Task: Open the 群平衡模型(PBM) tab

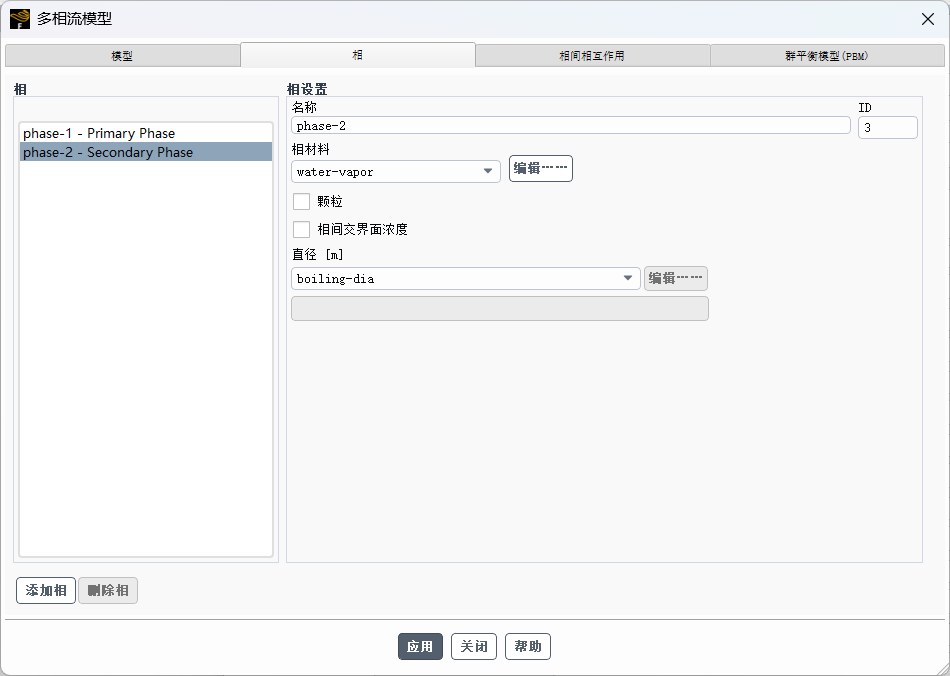Action: coord(827,56)
